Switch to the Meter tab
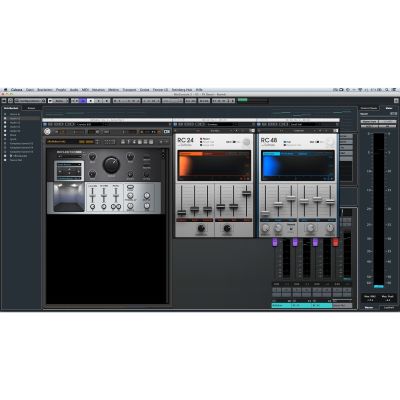400x400 pixels. [389, 108]
